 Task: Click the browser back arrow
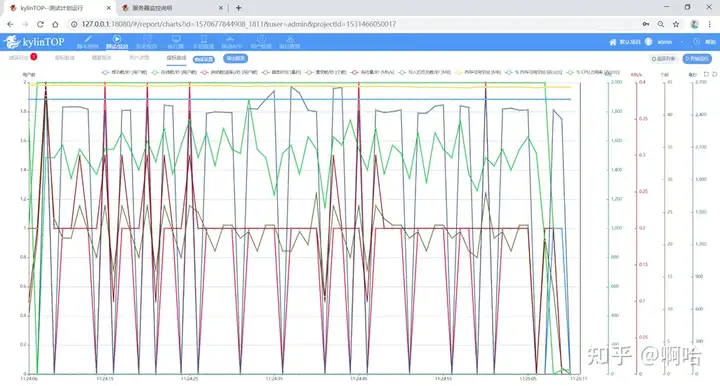(x=11, y=24)
